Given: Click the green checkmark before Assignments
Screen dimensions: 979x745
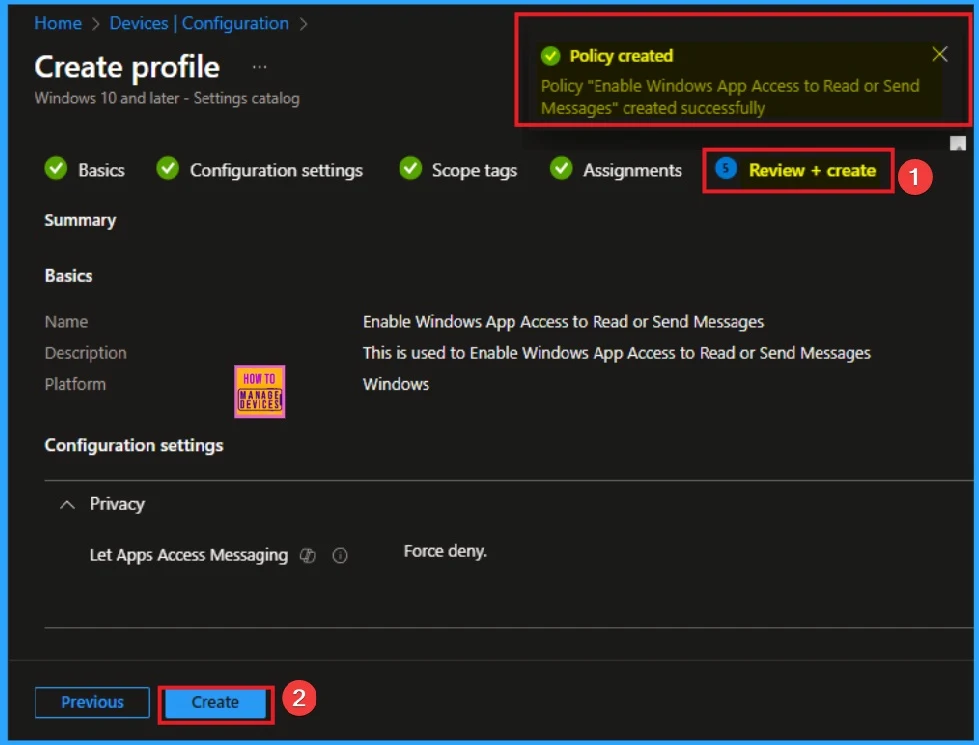Looking at the screenshot, I should [x=561, y=169].
